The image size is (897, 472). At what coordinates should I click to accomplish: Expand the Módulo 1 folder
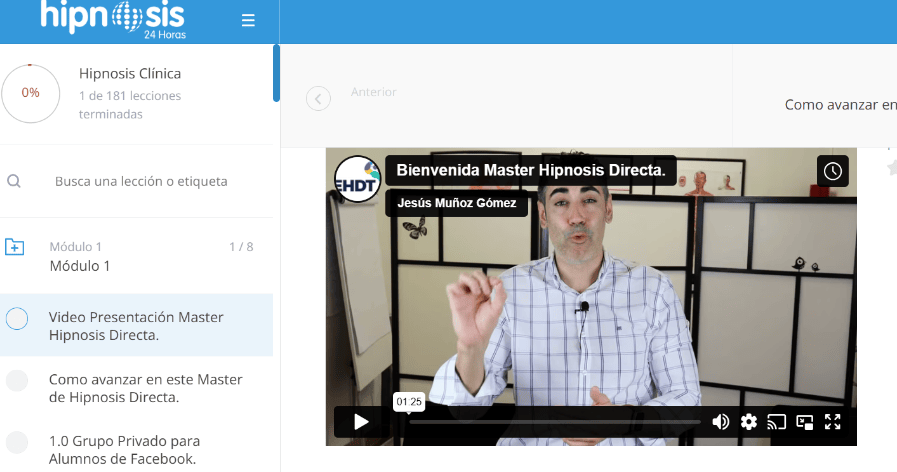15,247
